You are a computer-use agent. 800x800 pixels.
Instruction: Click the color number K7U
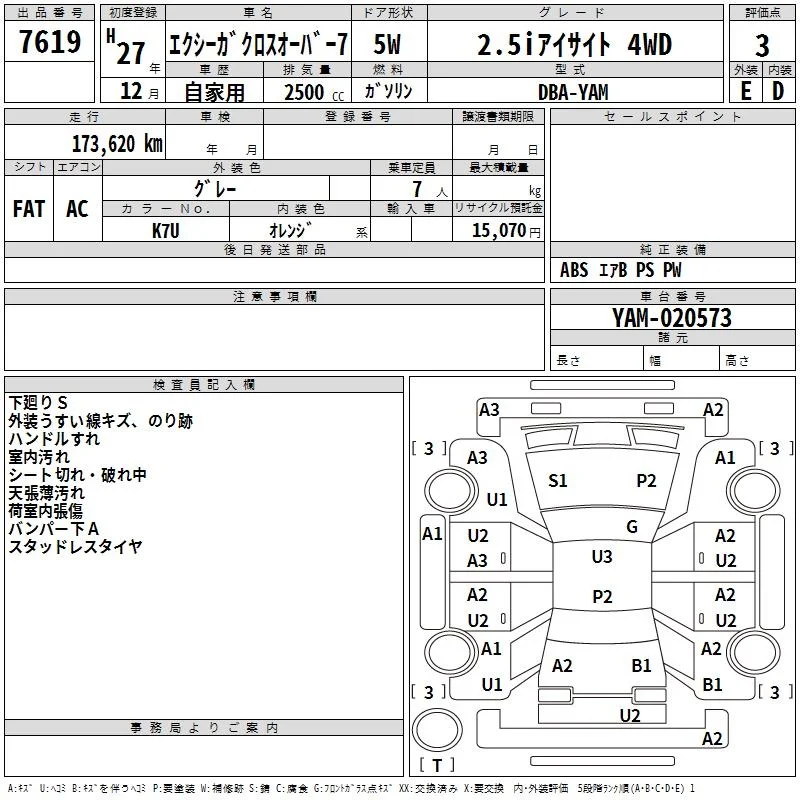click(166, 231)
